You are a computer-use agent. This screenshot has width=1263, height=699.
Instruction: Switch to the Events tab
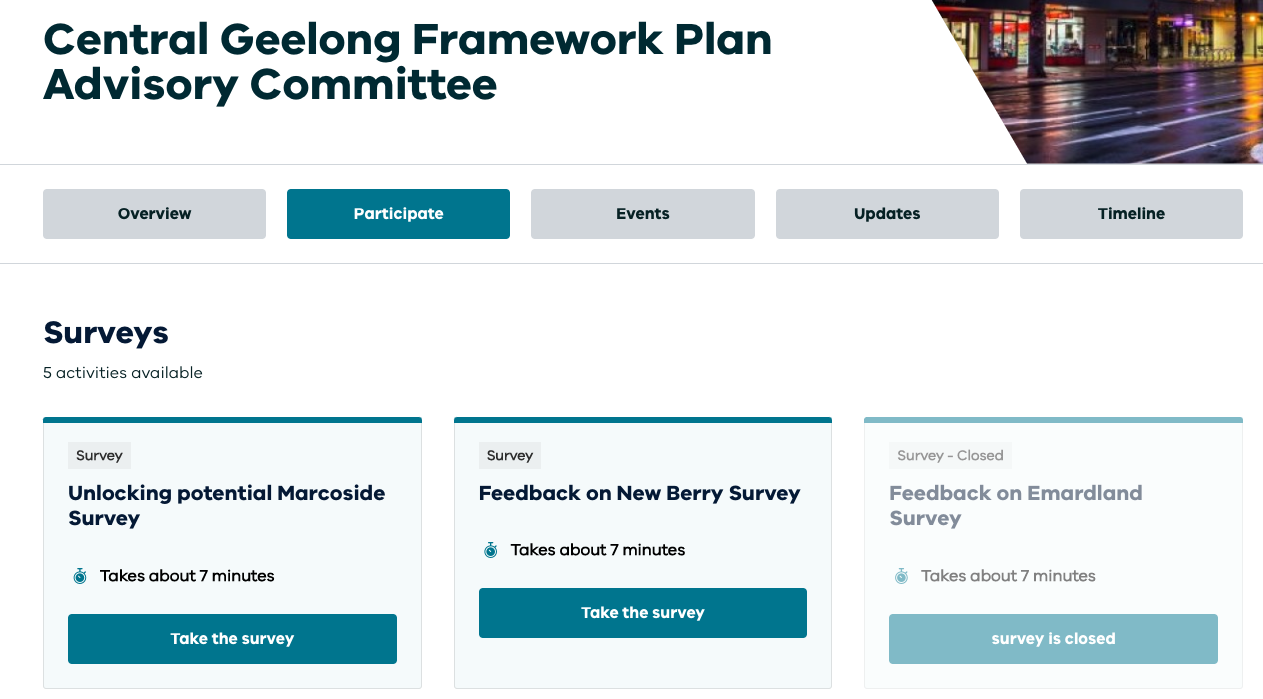tap(642, 214)
